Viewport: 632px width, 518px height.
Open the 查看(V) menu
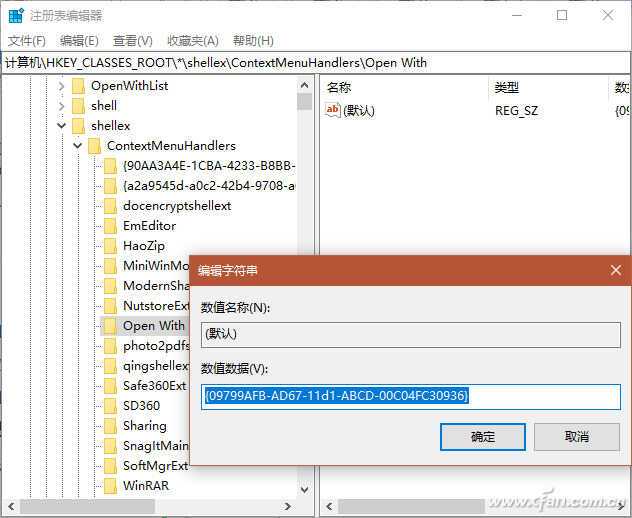tap(132, 41)
